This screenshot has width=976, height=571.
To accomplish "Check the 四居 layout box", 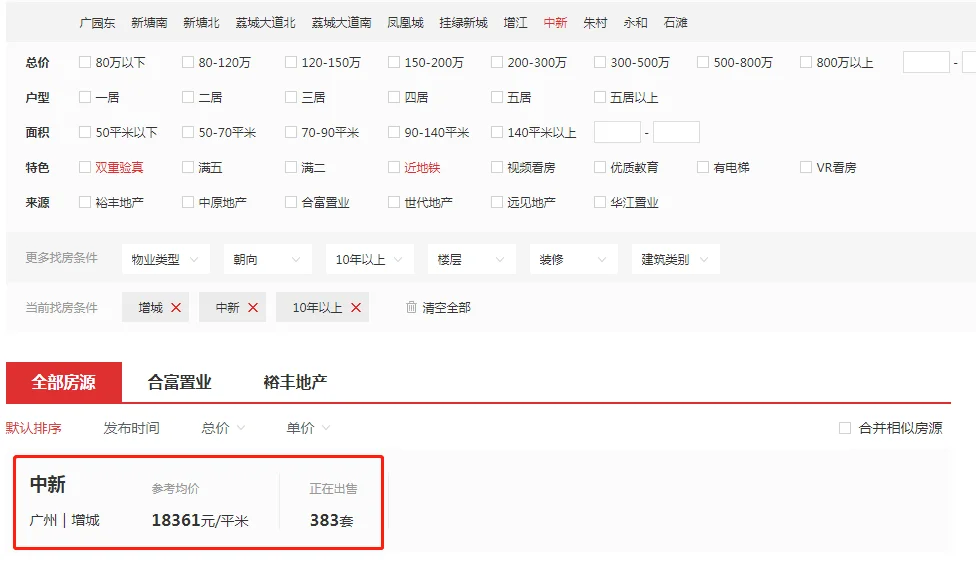I will pos(394,97).
